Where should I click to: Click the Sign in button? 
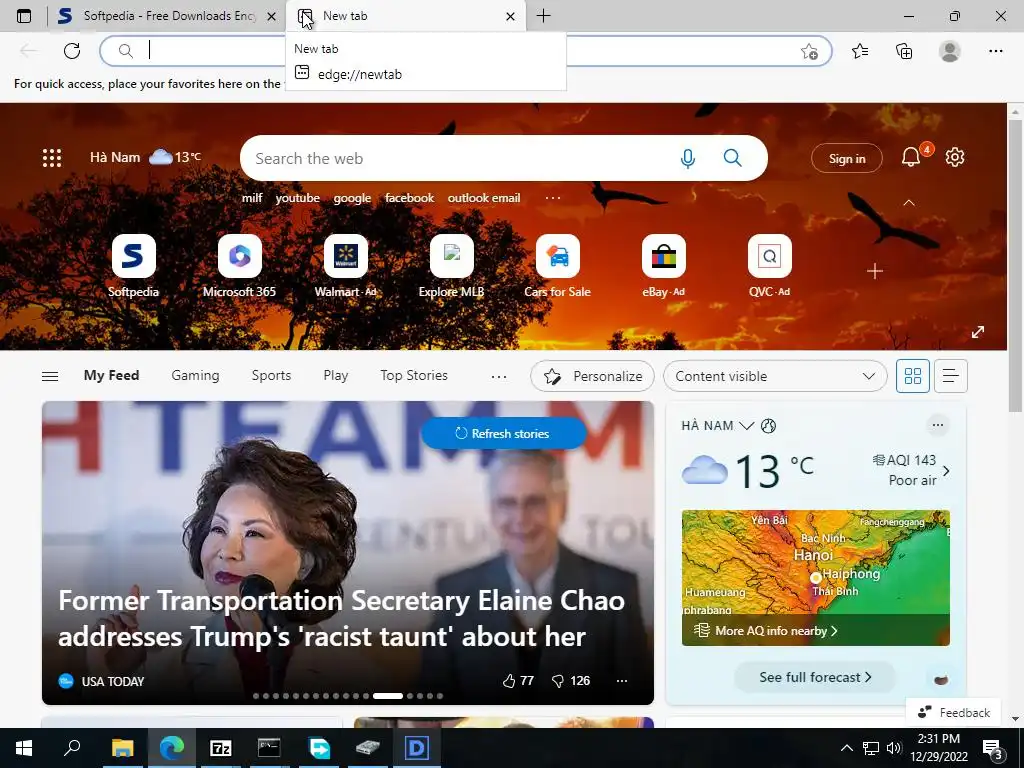coord(847,158)
